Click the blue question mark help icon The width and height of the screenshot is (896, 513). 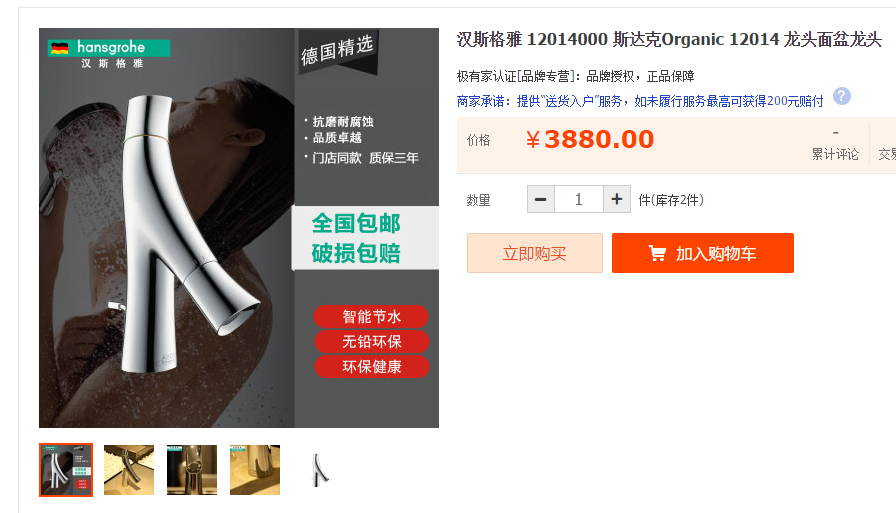click(841, 97)
